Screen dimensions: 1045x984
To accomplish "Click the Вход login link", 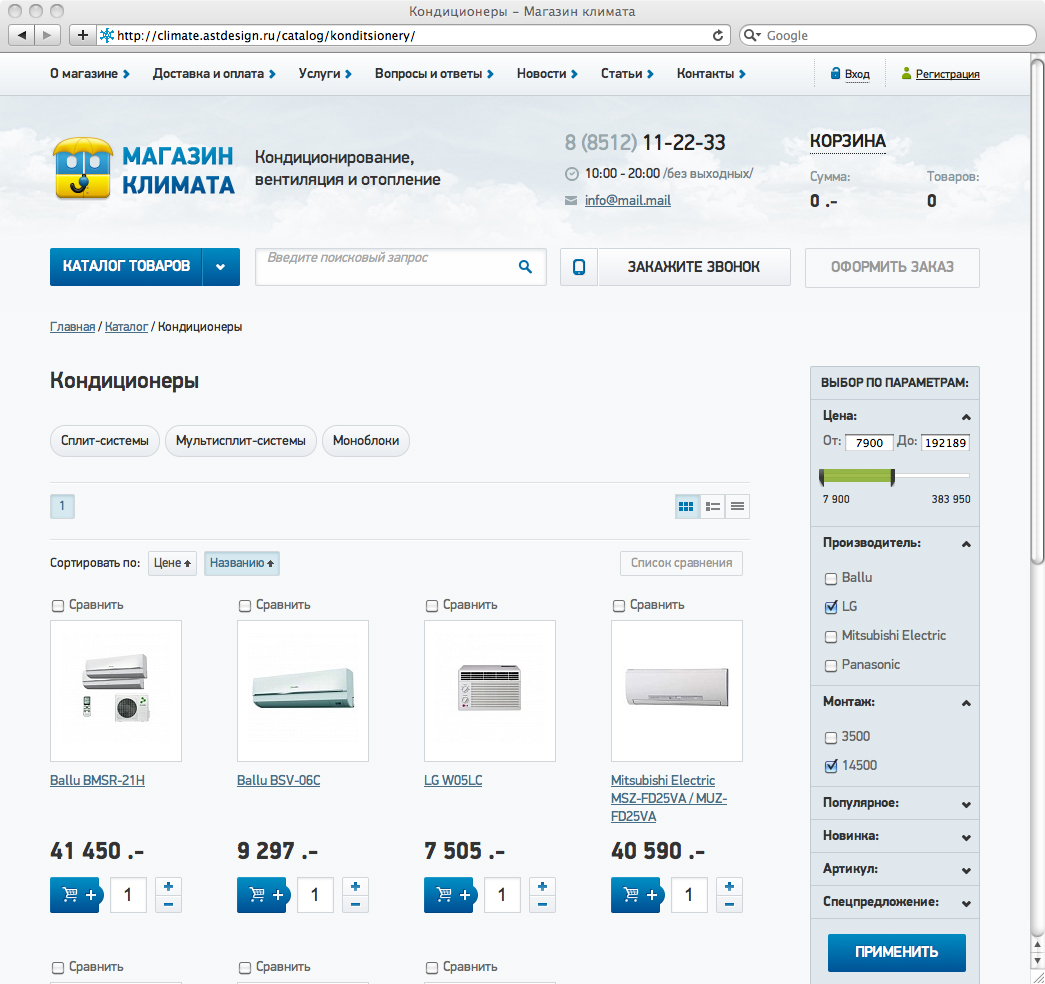I will tap(857, 74).
